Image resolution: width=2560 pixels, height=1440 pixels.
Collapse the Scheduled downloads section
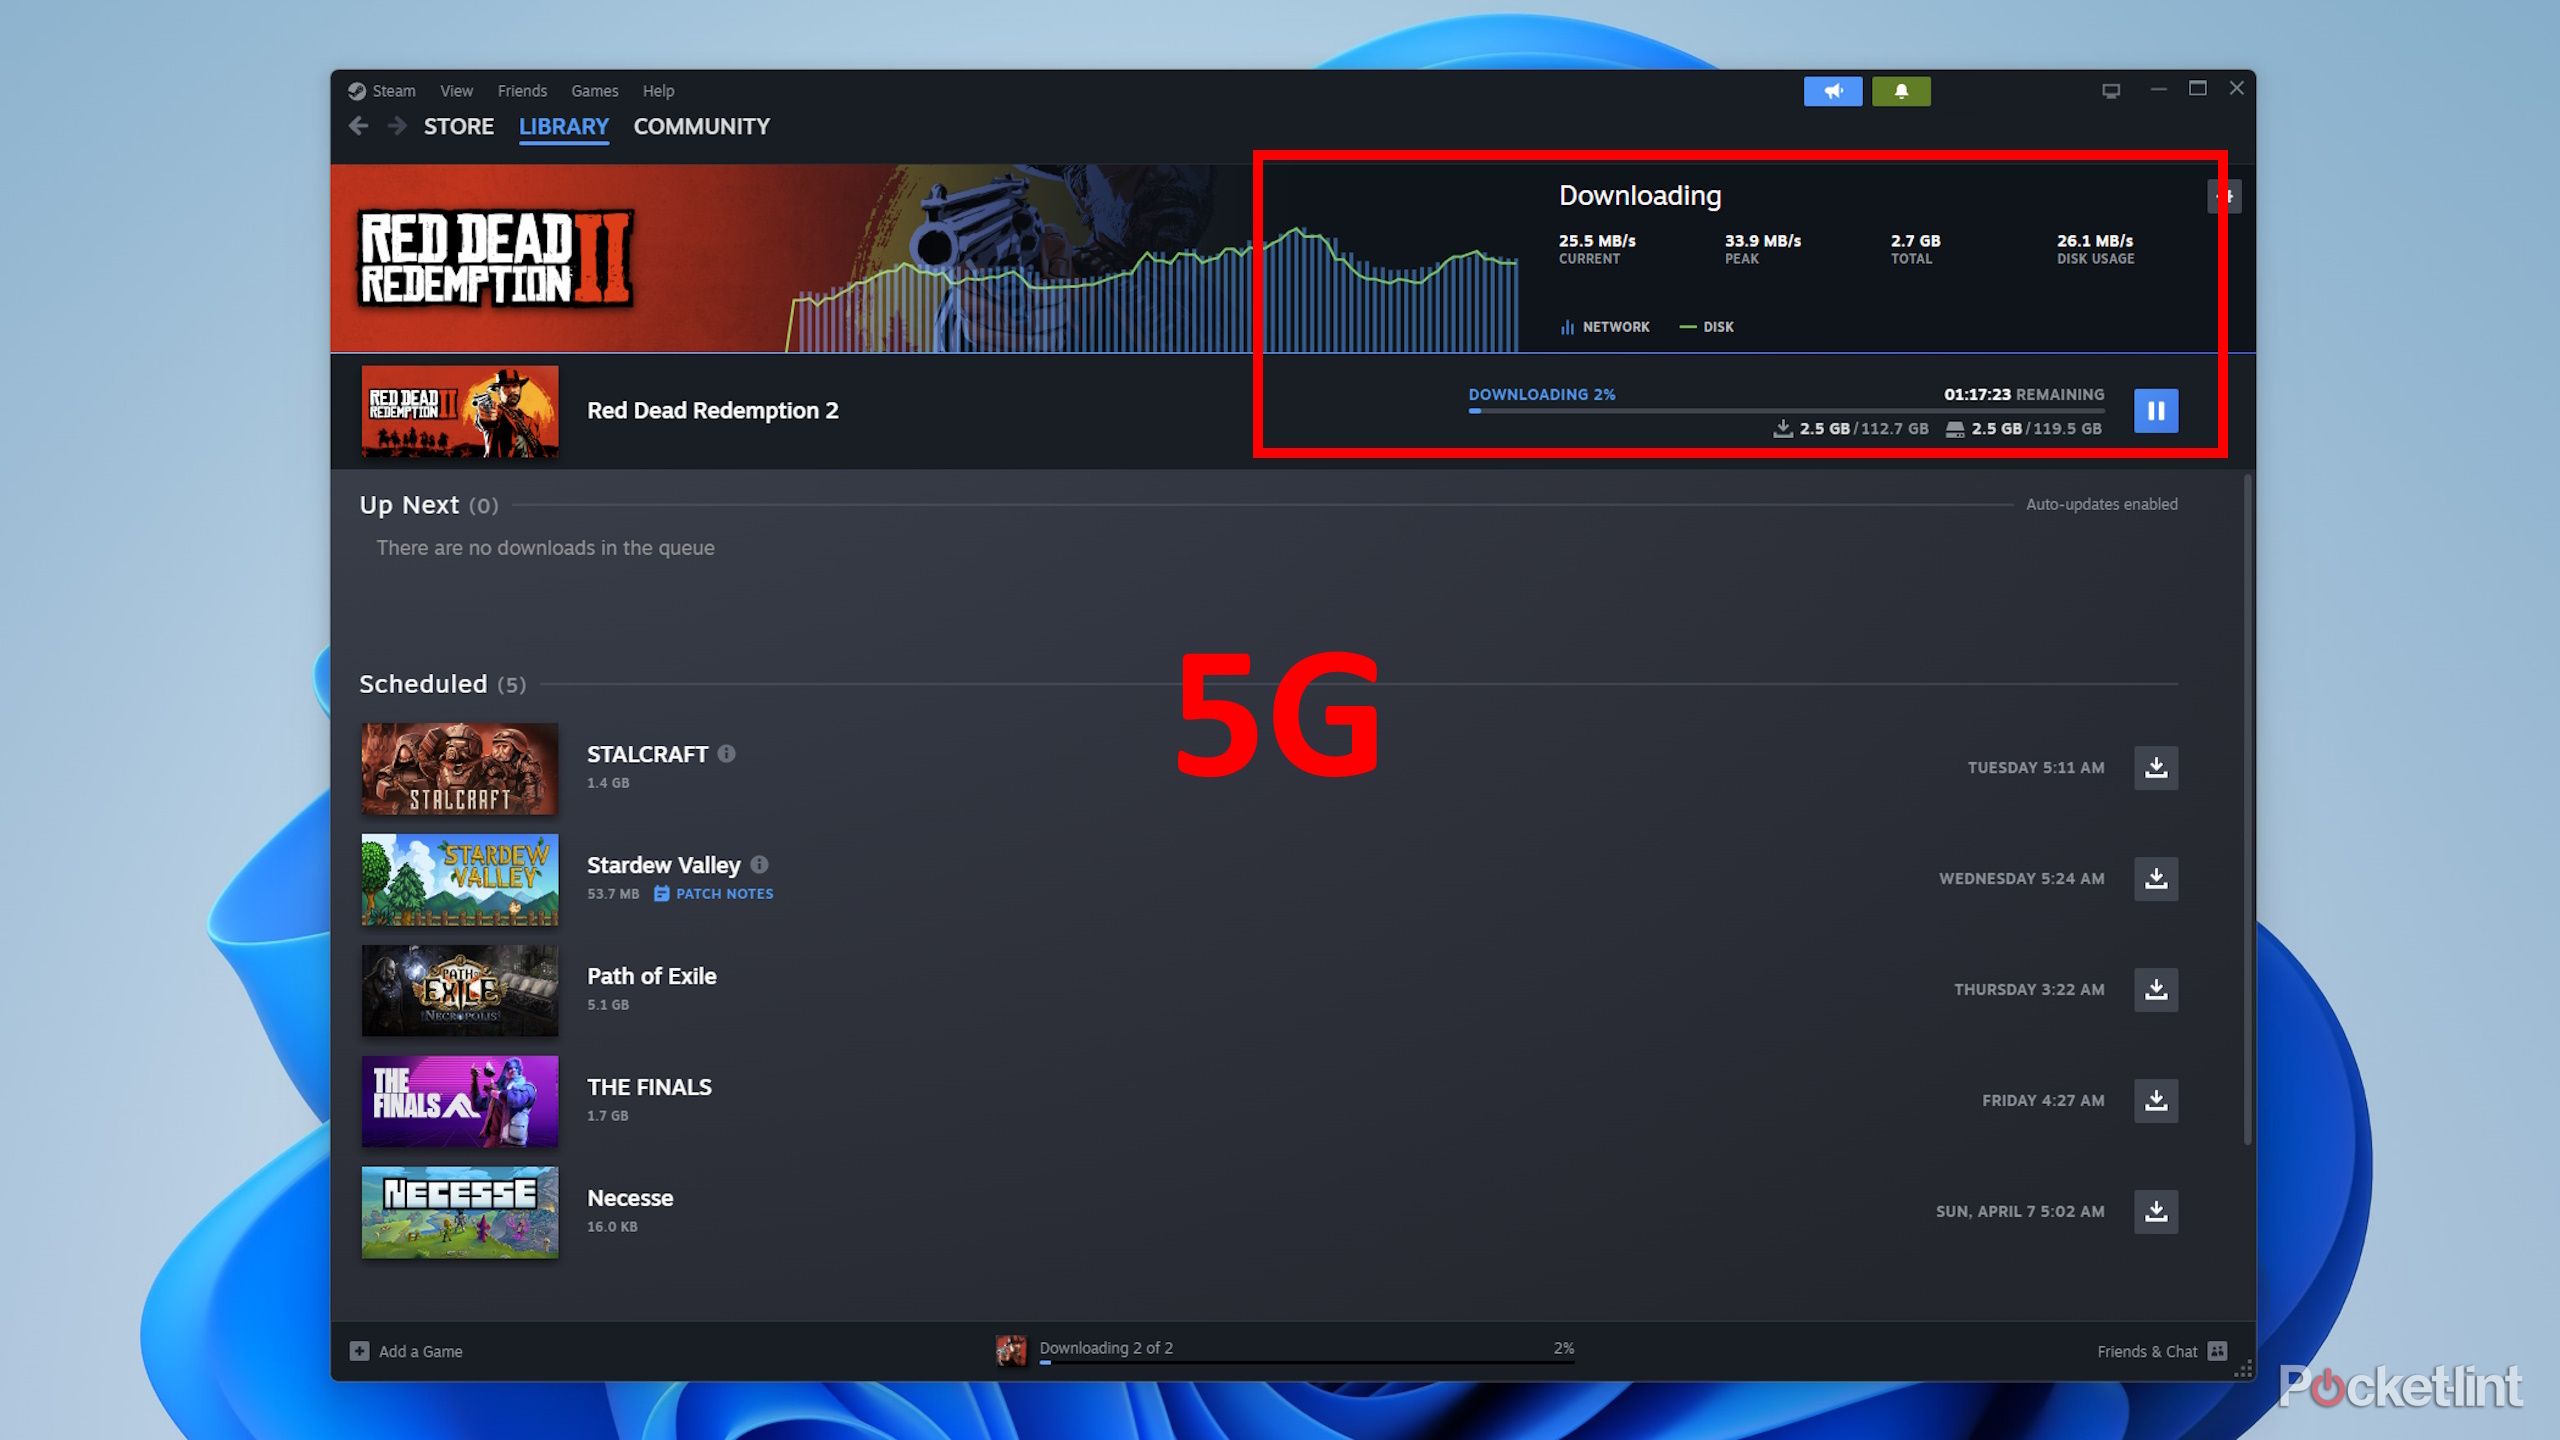[424, 684]
